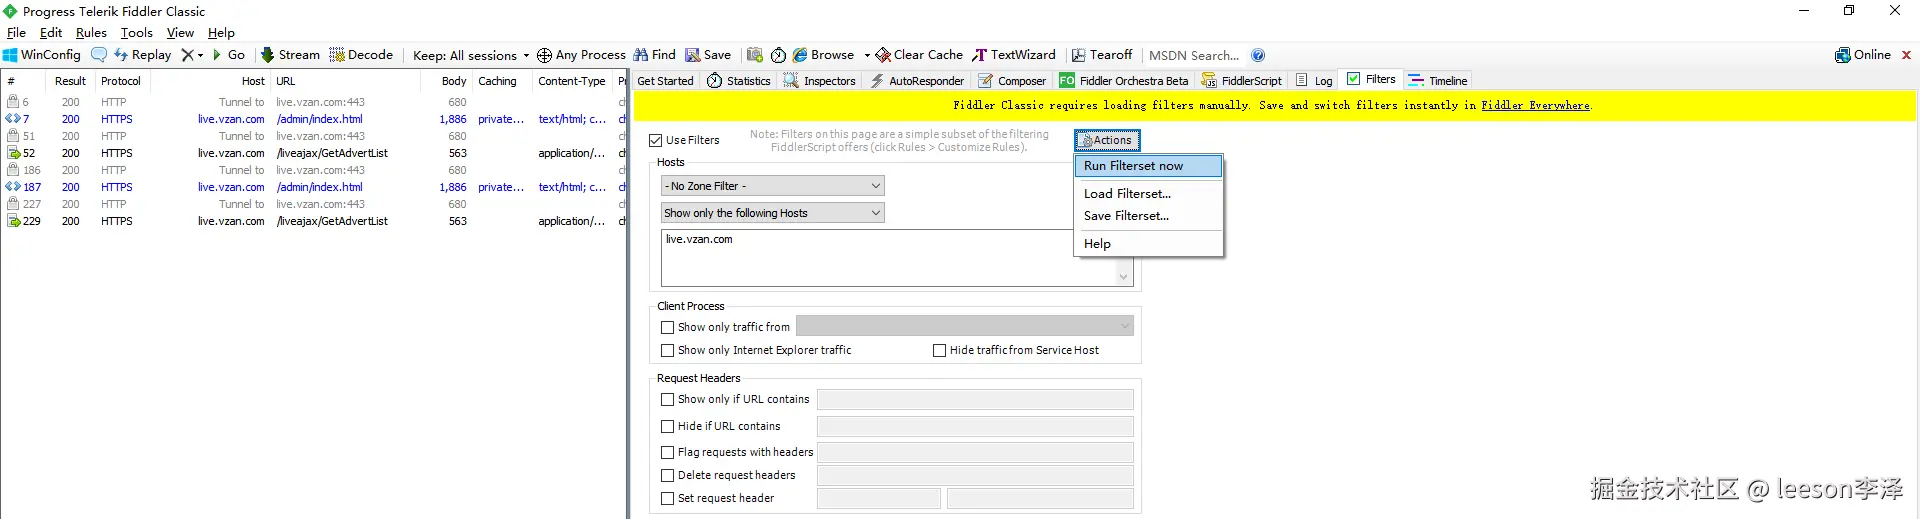Switch to the FiddlerScript tab
The image size is (1920, 519).
(1241, 81)
